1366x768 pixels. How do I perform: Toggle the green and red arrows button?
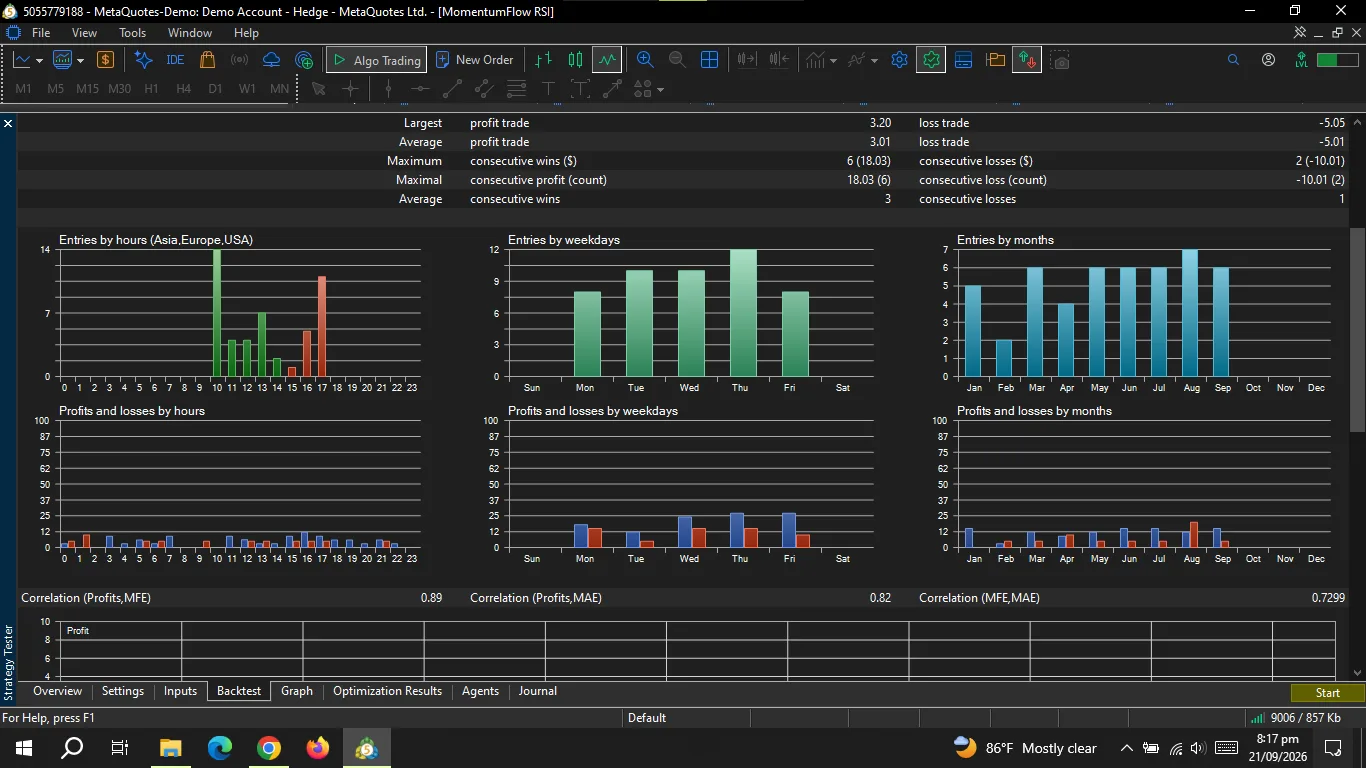(1027, 60)
